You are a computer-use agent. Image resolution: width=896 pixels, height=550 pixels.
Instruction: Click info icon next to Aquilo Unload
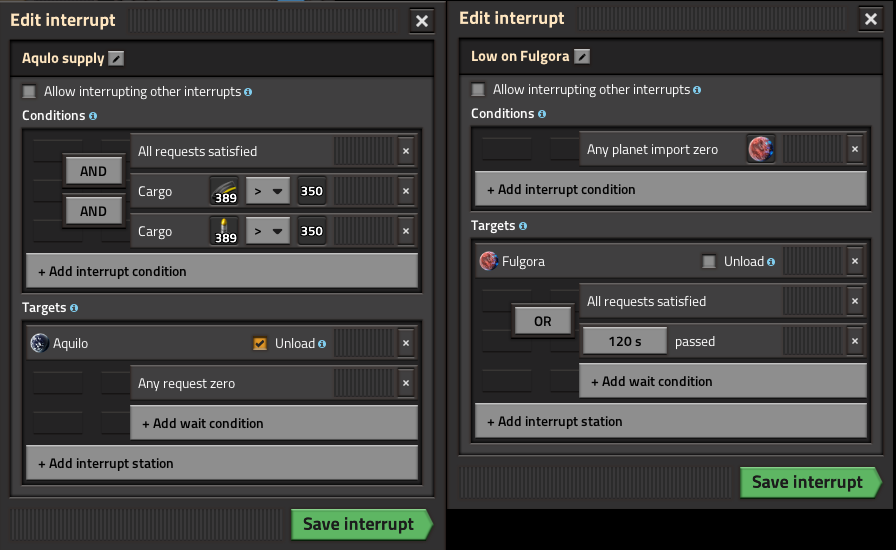pos(322,344)
